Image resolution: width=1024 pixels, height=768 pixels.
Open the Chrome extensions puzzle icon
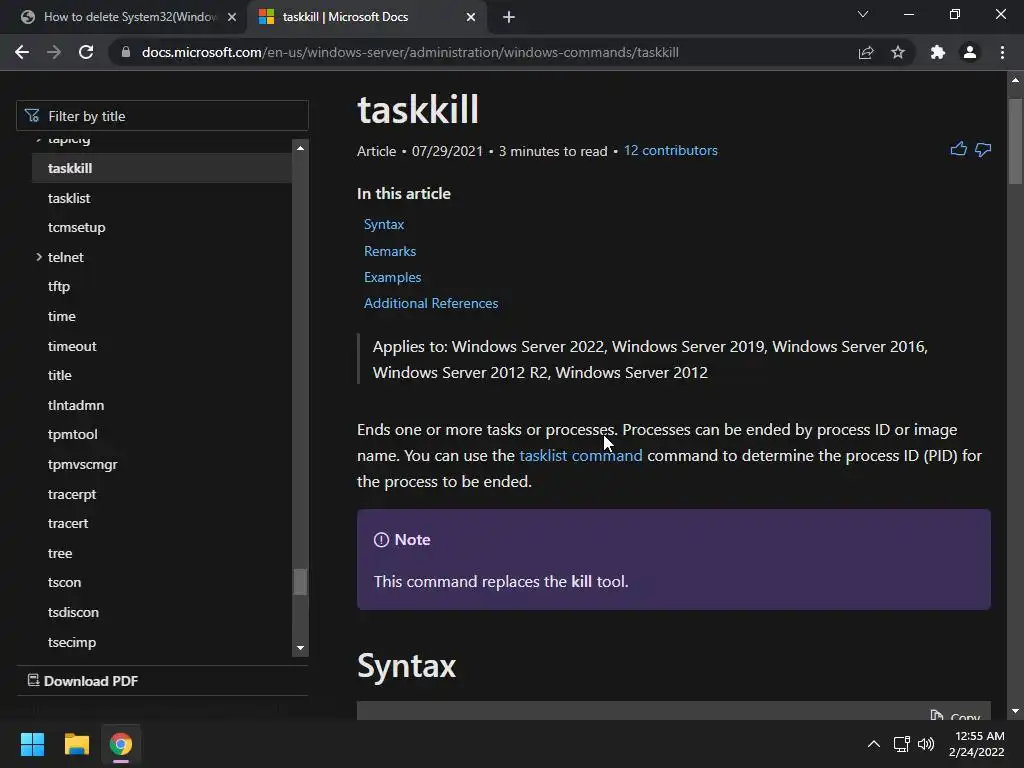coord(938,52)
